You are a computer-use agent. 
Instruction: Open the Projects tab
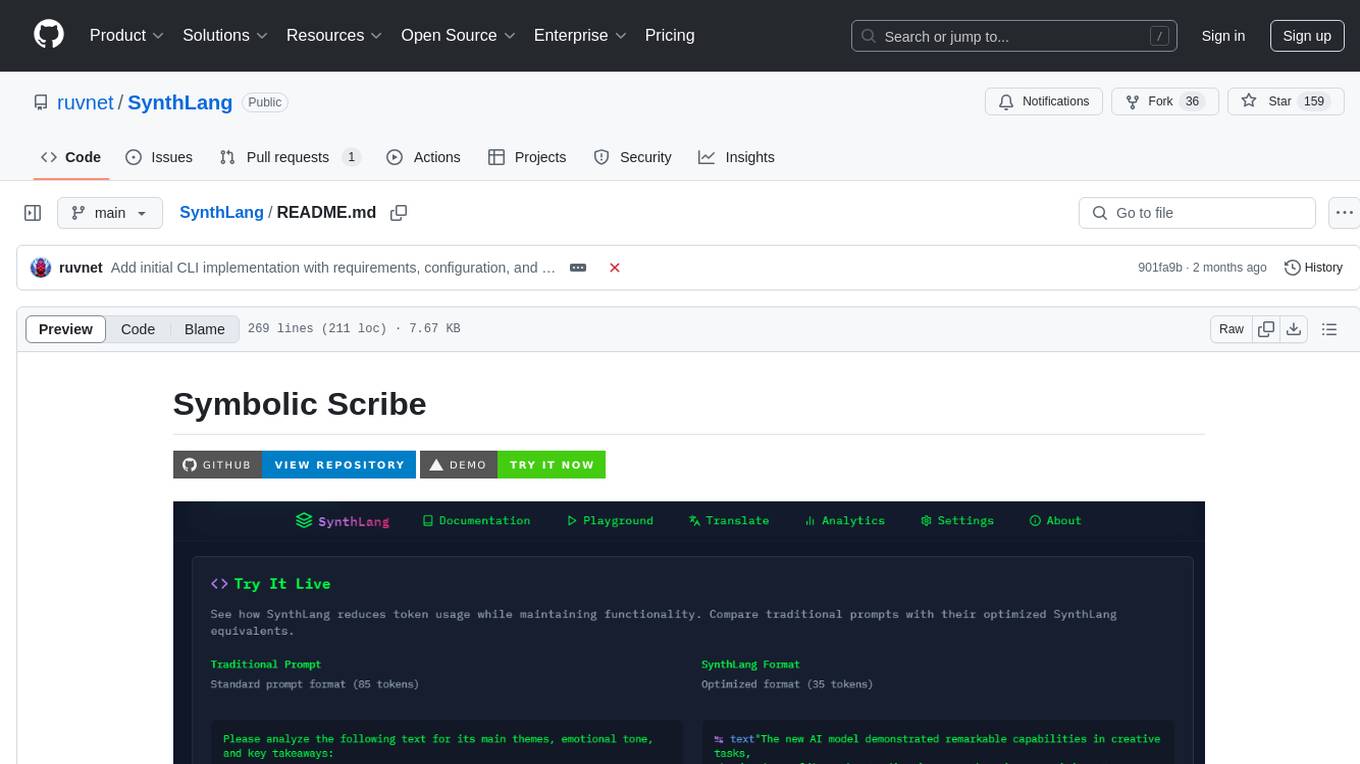click(x=527, y=157)
